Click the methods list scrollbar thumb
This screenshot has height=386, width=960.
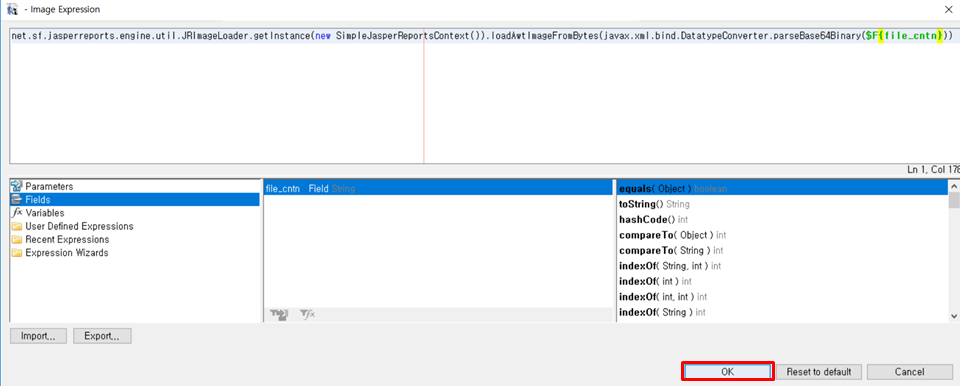click(x=954, y=200)
